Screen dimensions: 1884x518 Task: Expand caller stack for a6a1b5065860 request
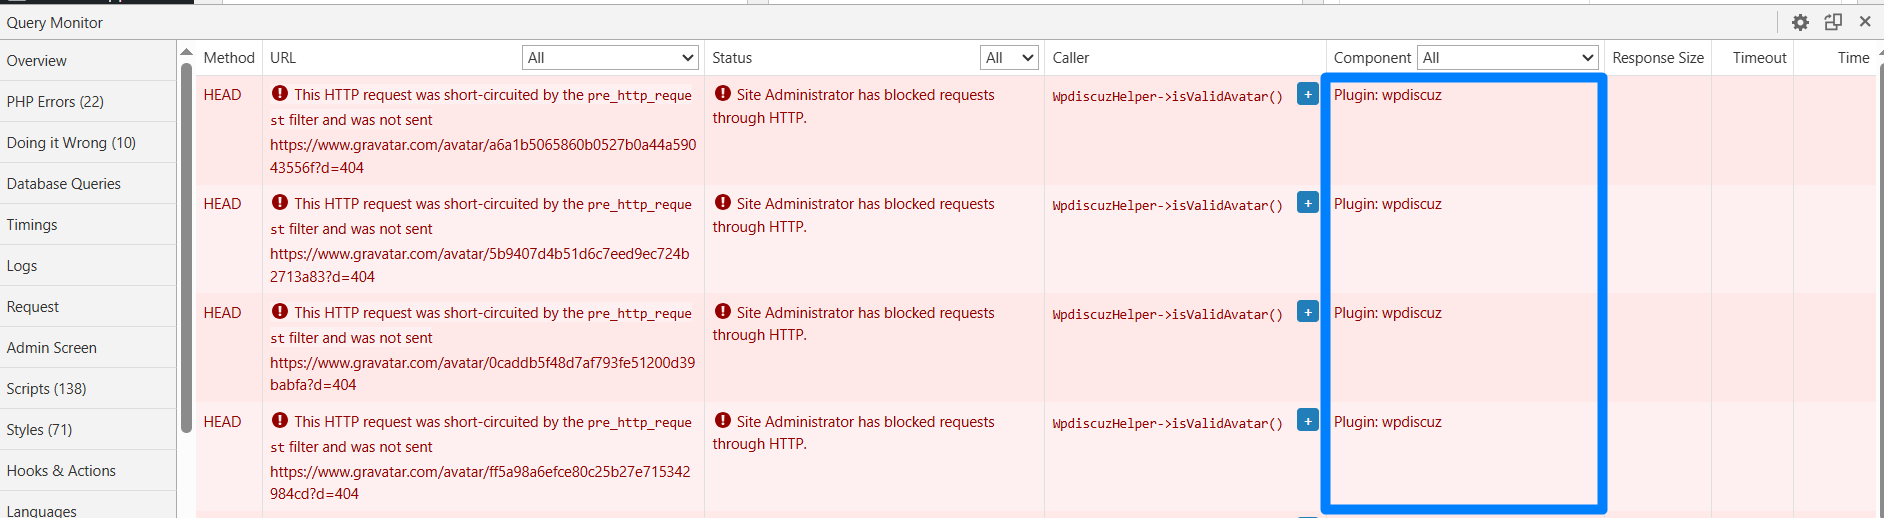[x=1307, y=94]
